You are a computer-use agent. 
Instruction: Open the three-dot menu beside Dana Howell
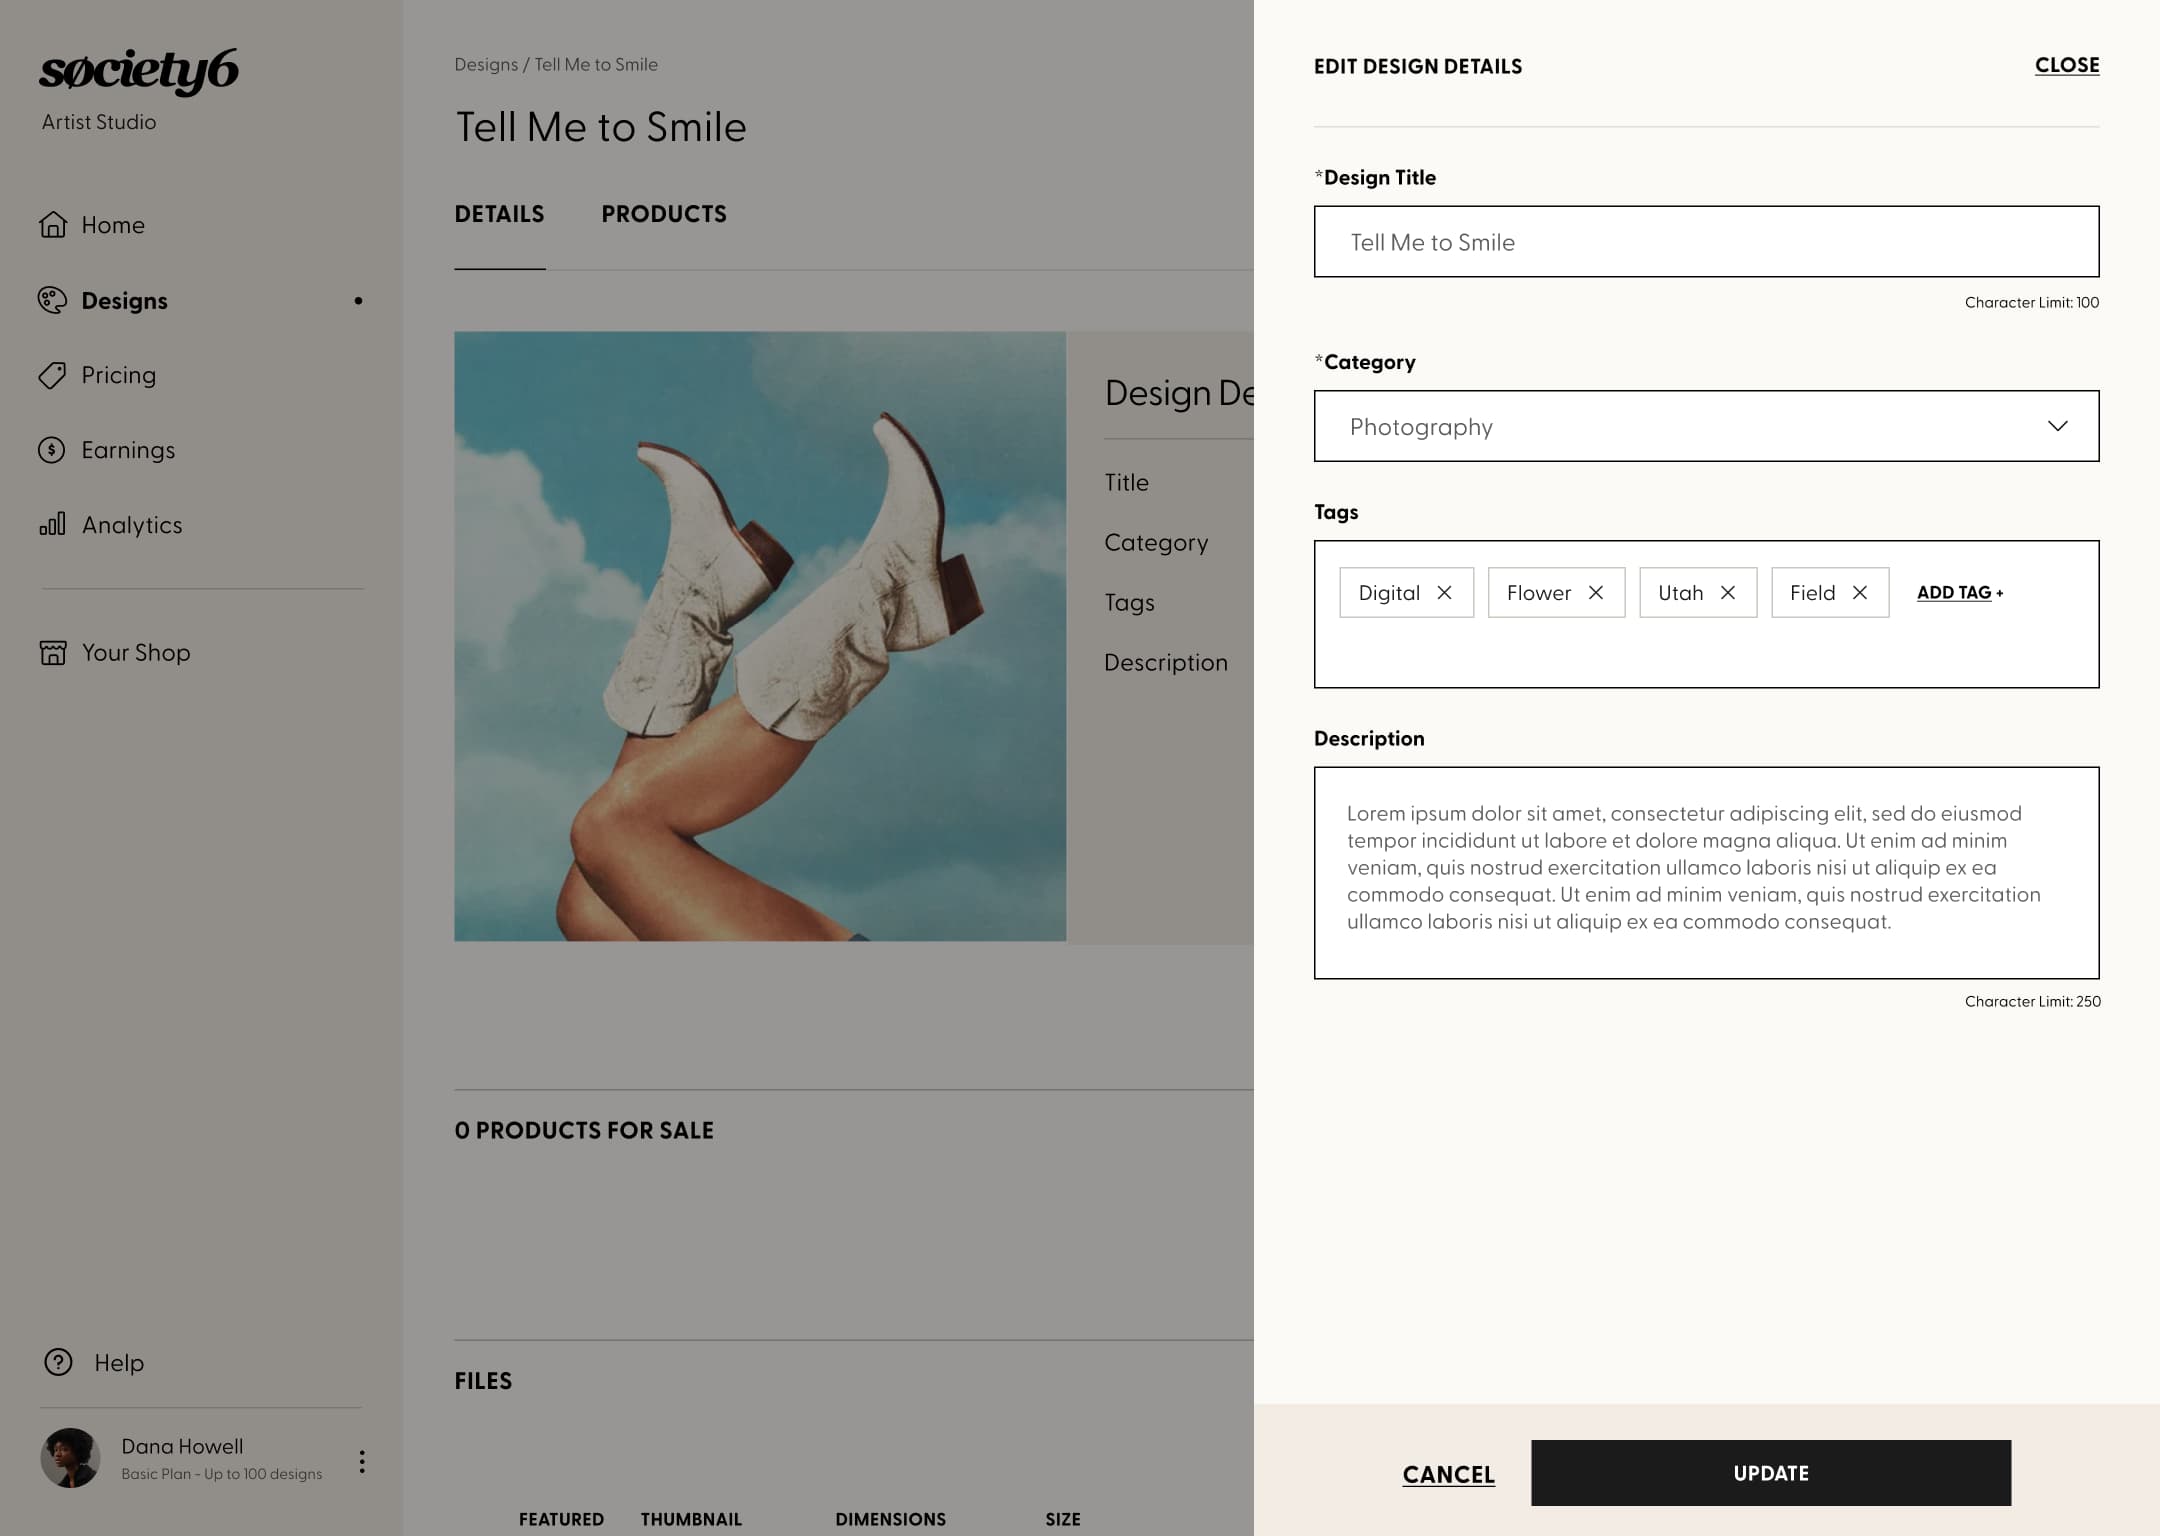[x=362, y=1462]
